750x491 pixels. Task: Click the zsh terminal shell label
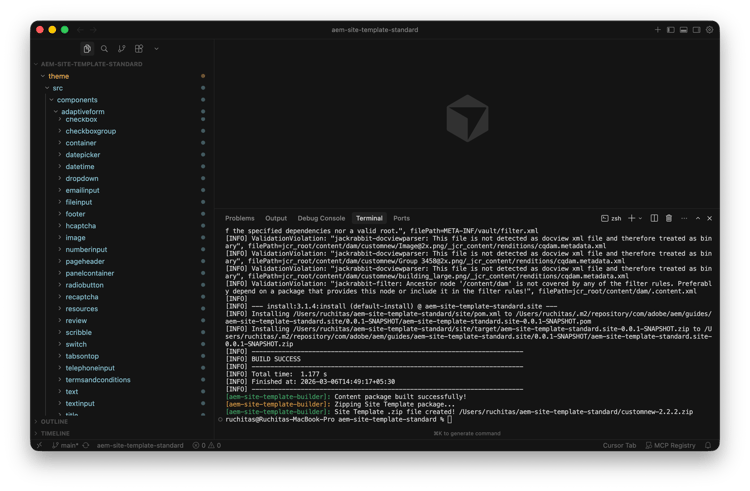(x=611, y=218)
